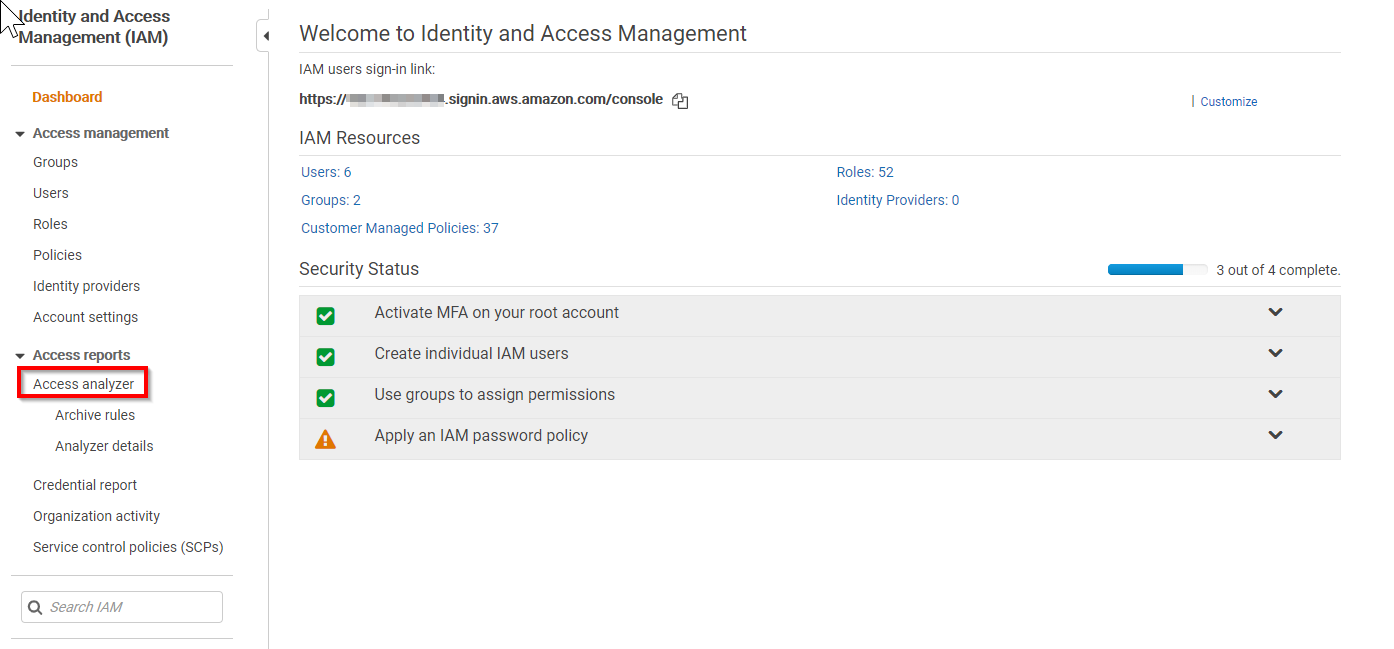Image resolution: width=1394 pixels, height=649 pixels.
Task: Expand the Activate MFA on your root account chevron
Action: 1275,312
